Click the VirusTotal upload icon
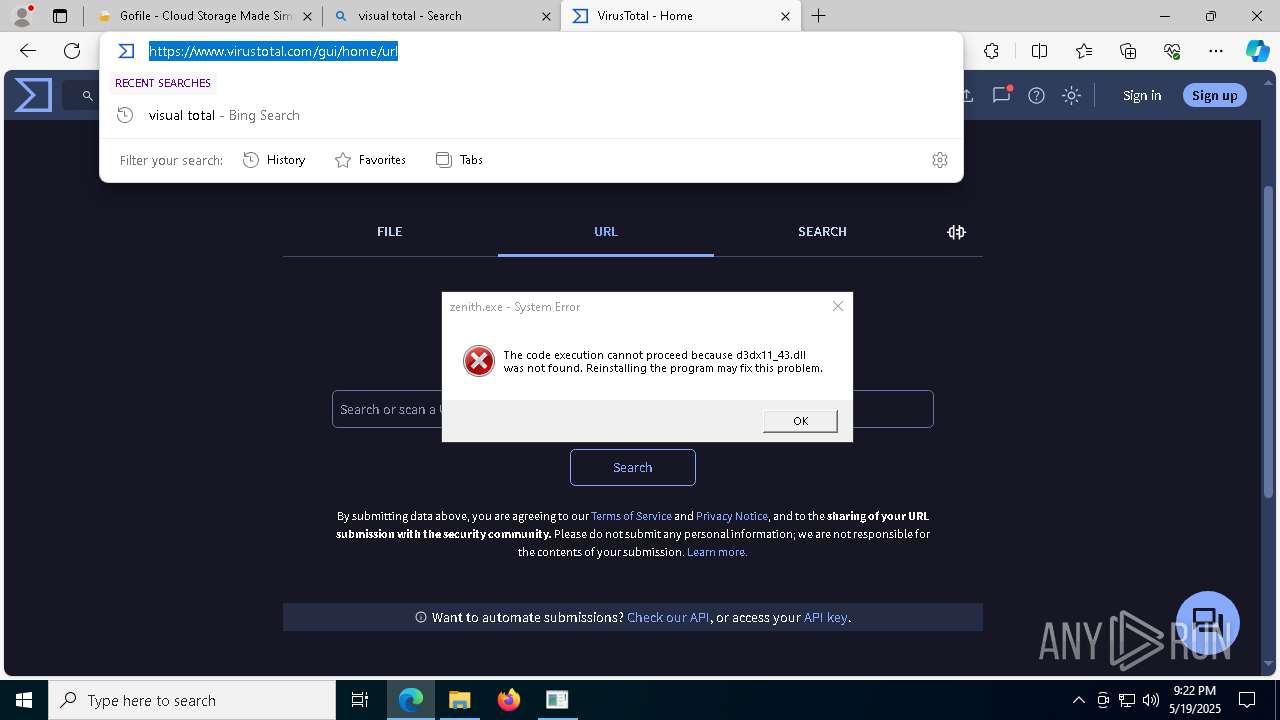The height and width of the screenshot is (720, 1280). [x=967, y=96]
